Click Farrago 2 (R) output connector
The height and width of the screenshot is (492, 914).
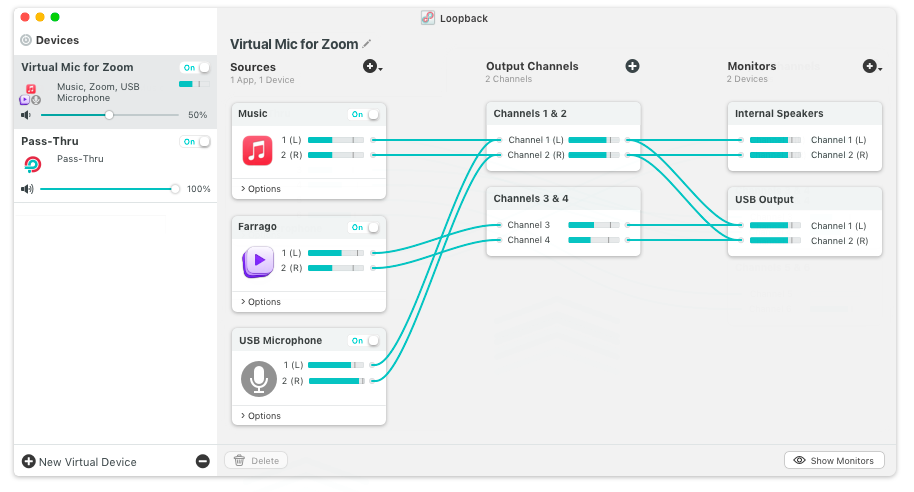tap(373, 268)
